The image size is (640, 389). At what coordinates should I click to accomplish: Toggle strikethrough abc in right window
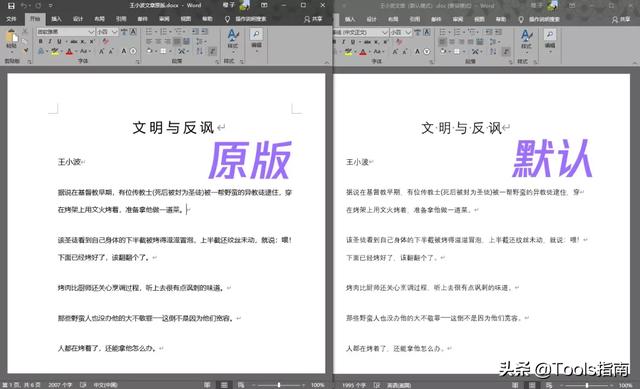click(x=367, y=42)
